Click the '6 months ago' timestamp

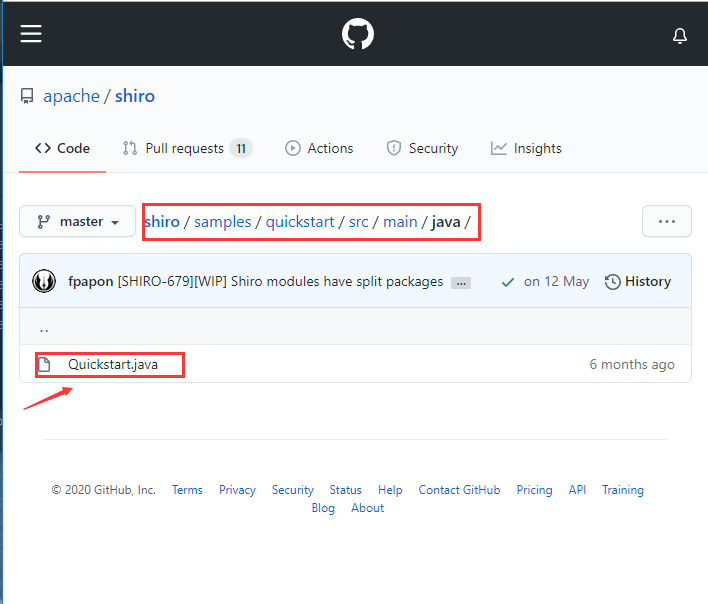pos(632,364)
